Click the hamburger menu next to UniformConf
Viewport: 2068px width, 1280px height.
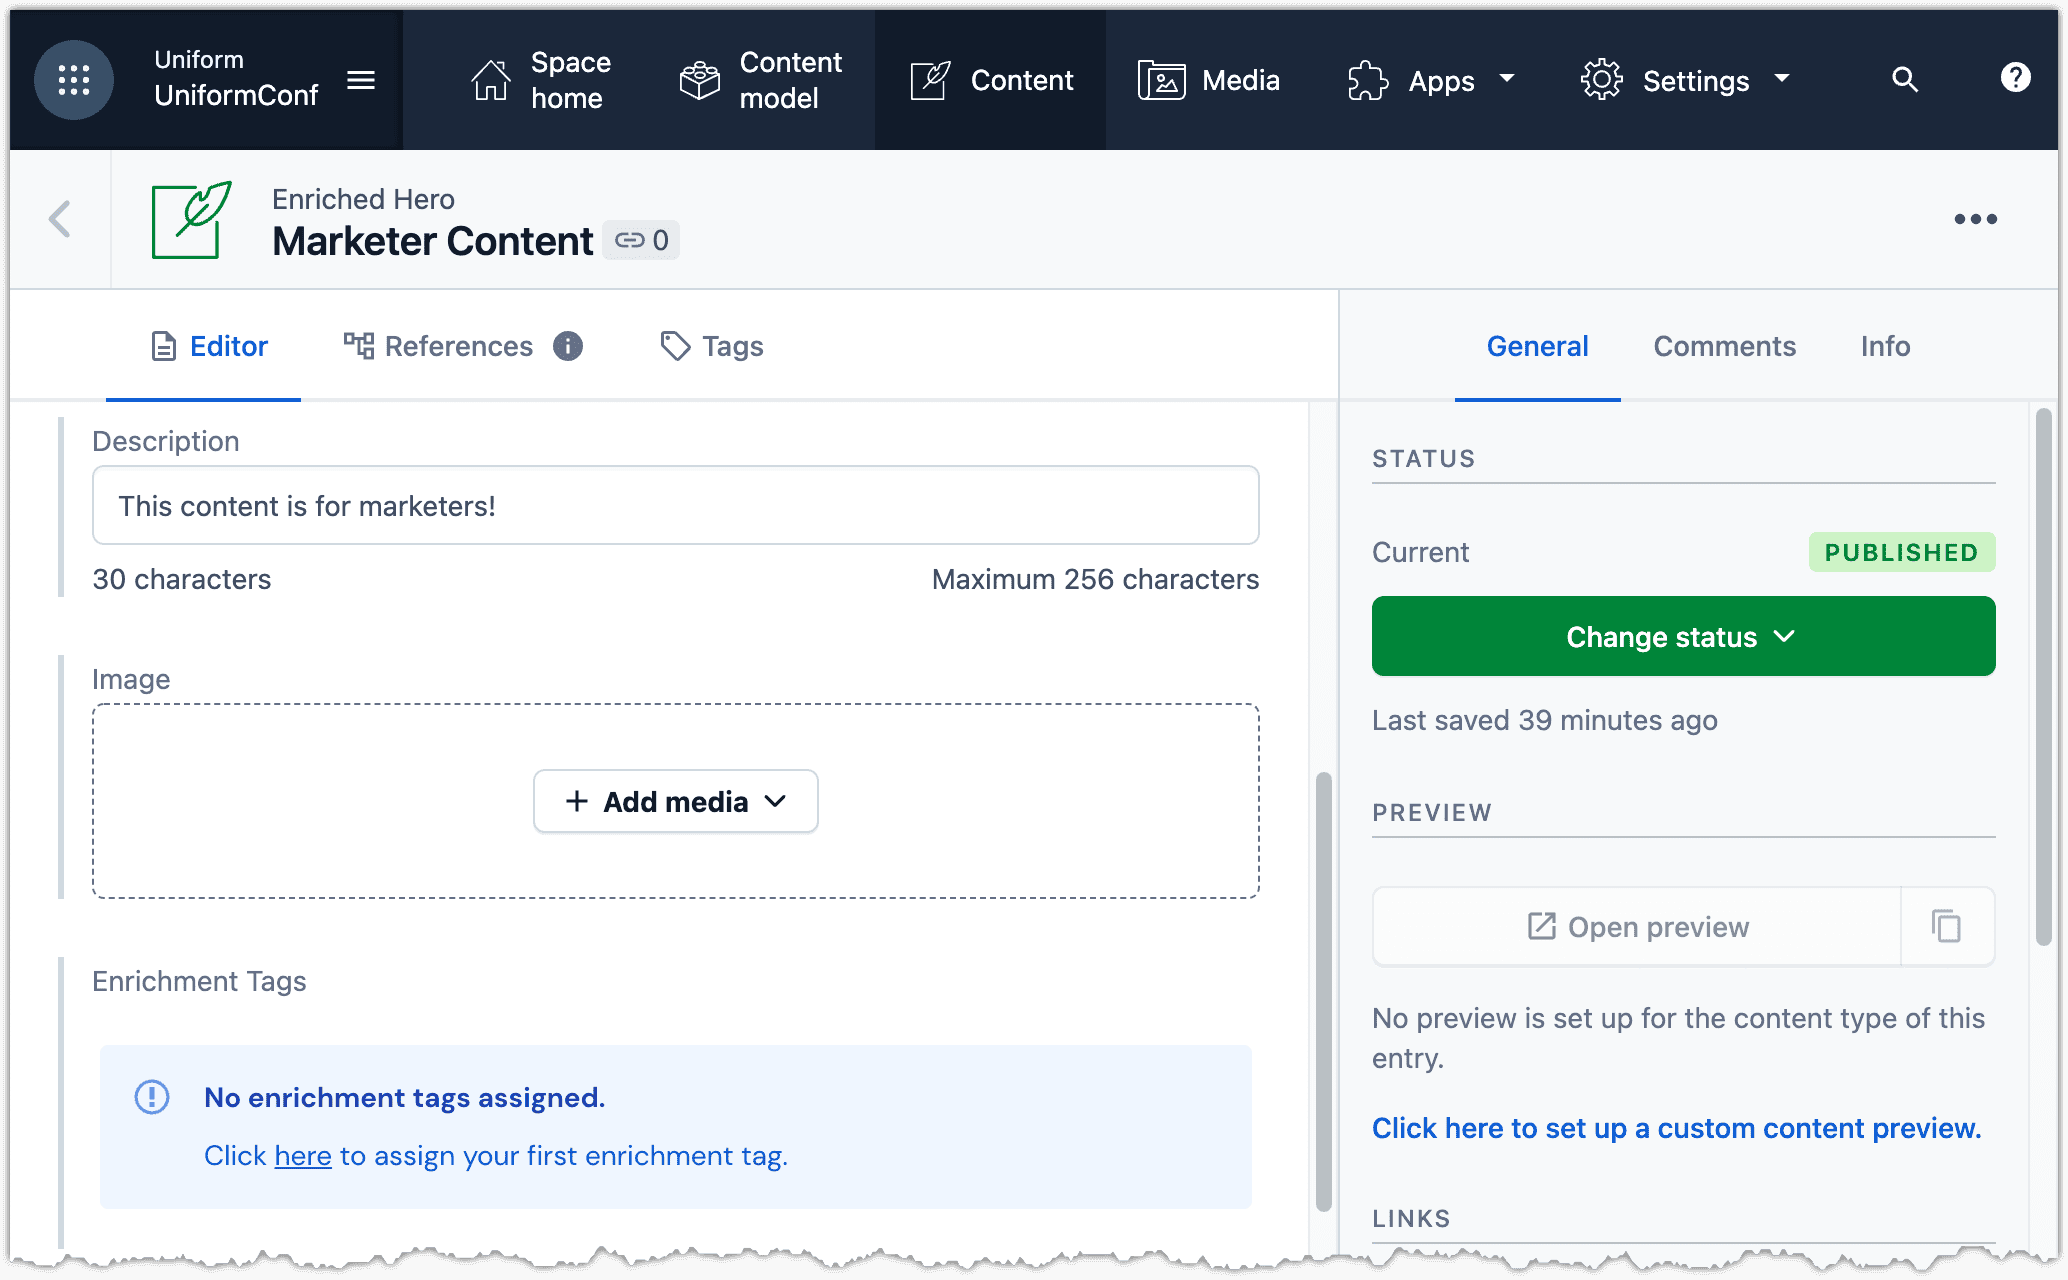361,80
